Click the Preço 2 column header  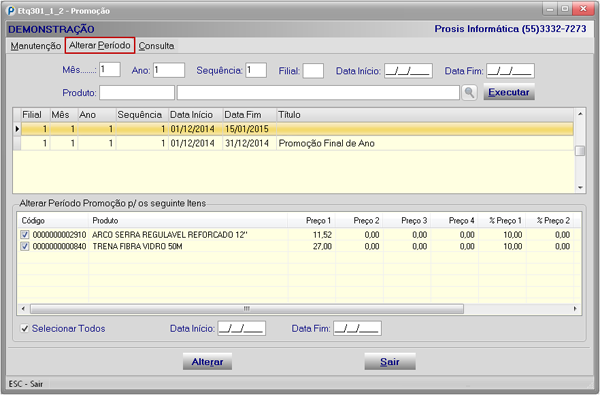(x=359, y=221)
